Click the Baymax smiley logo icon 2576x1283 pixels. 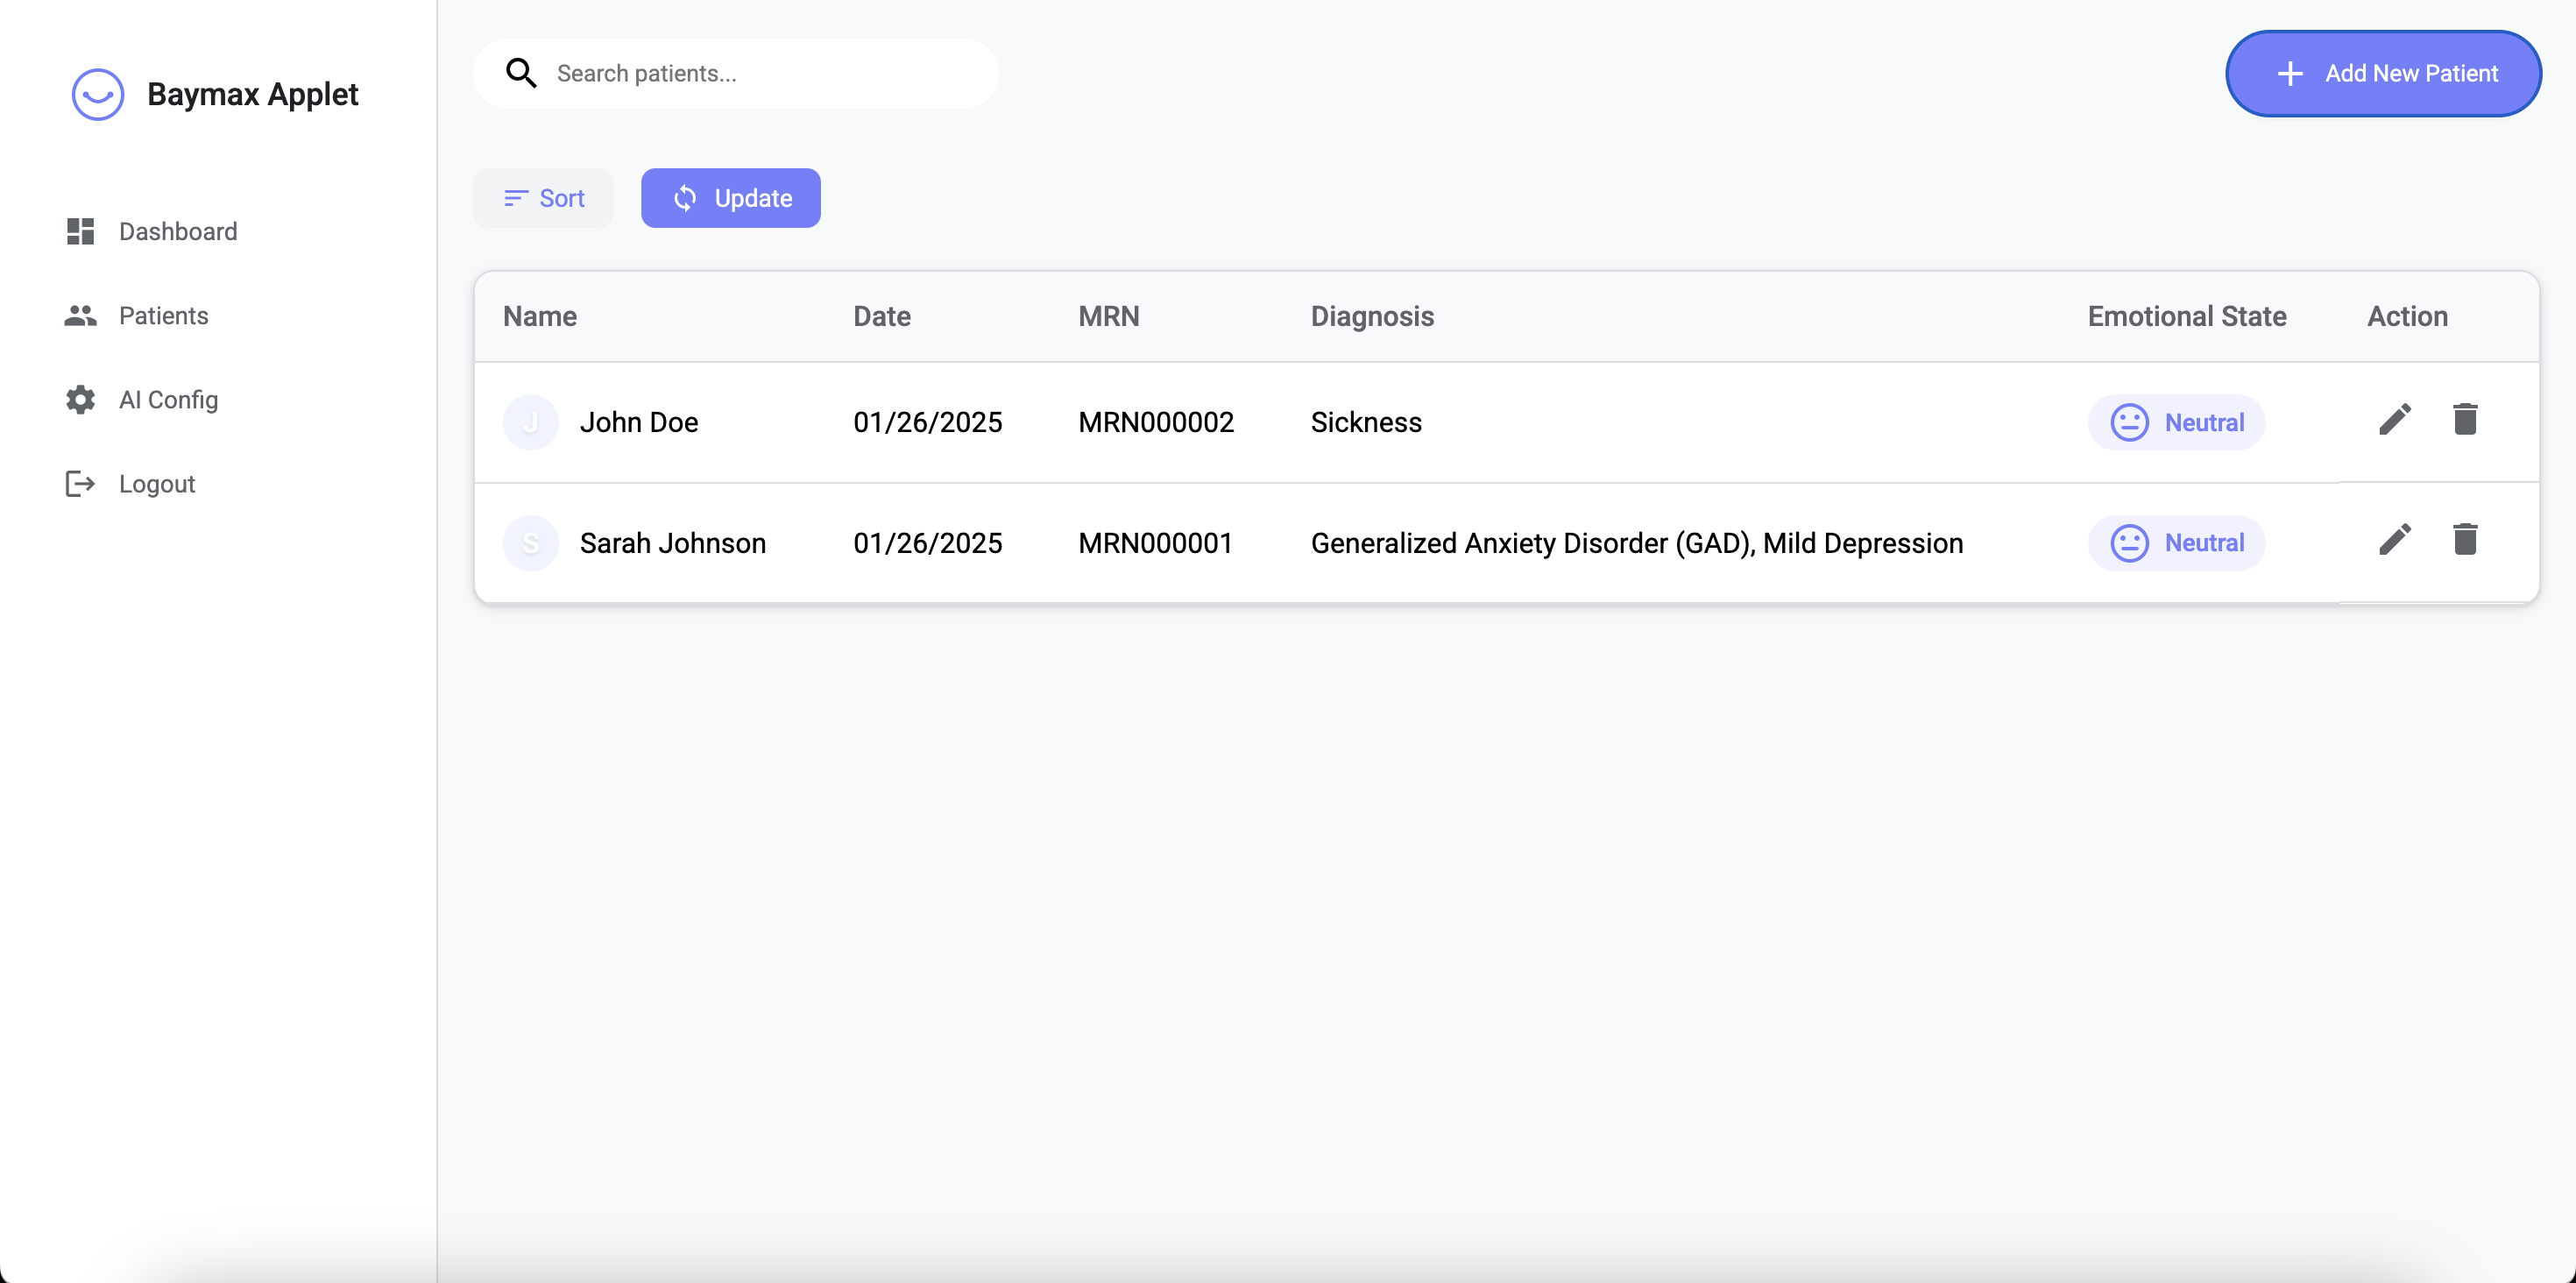pos(98,94)
